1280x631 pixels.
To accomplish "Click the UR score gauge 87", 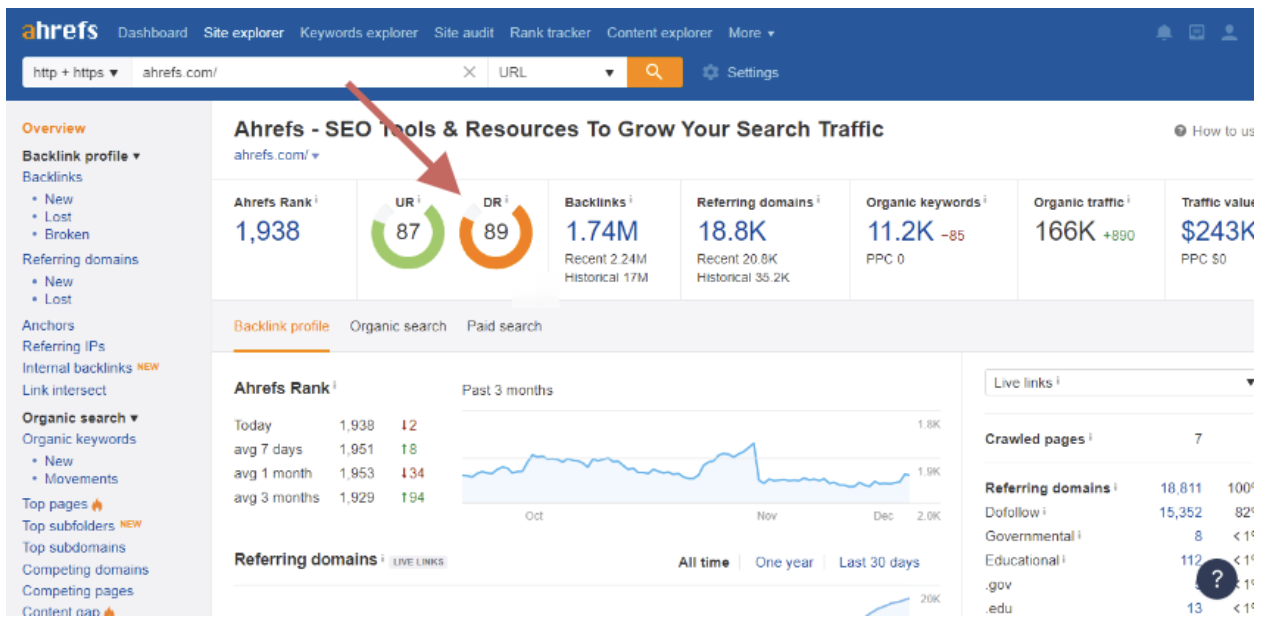I will tap(407, 233).
